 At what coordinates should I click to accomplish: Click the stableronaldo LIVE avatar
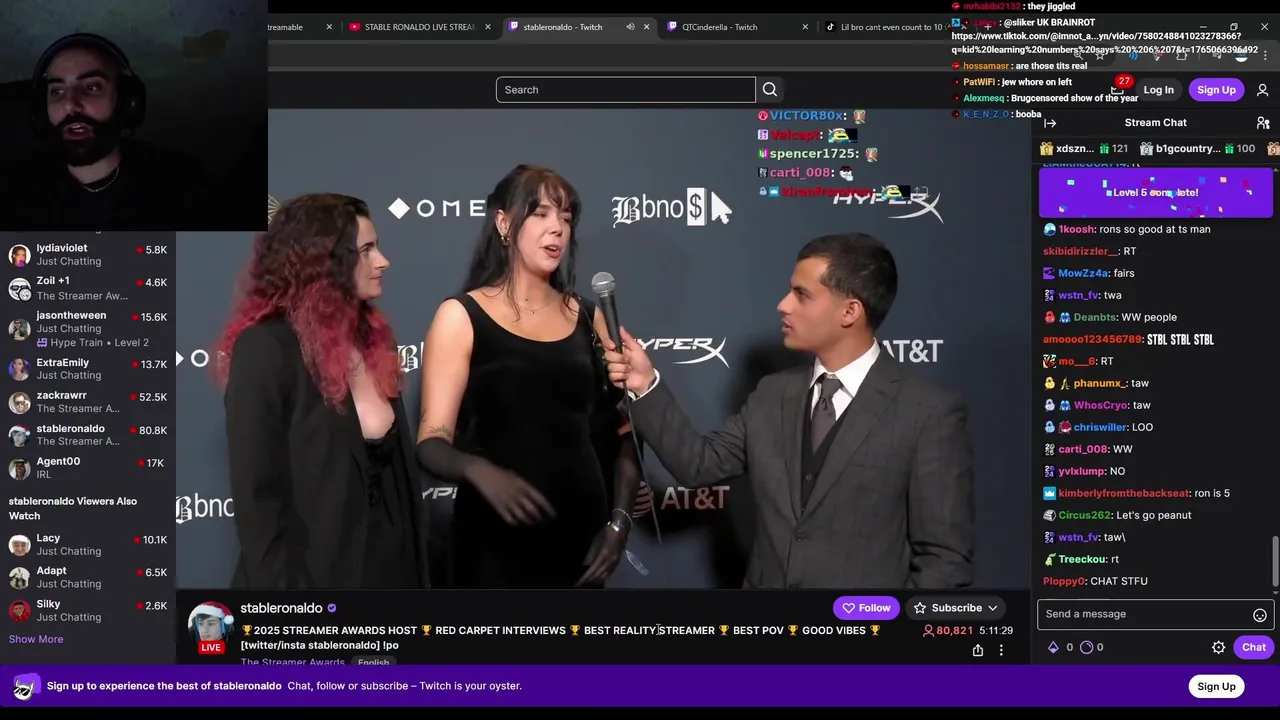(x=211, y=627)
